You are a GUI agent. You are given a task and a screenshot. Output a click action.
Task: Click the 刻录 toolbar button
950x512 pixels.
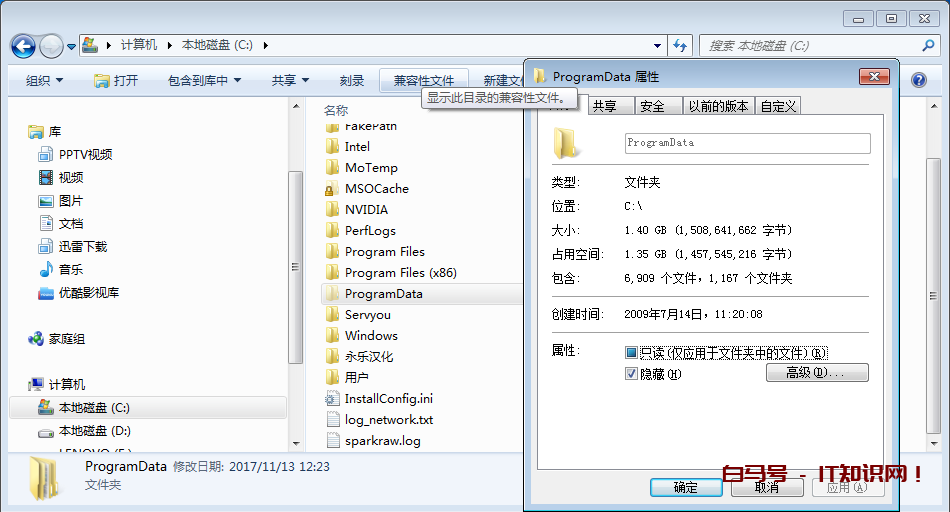351,81
